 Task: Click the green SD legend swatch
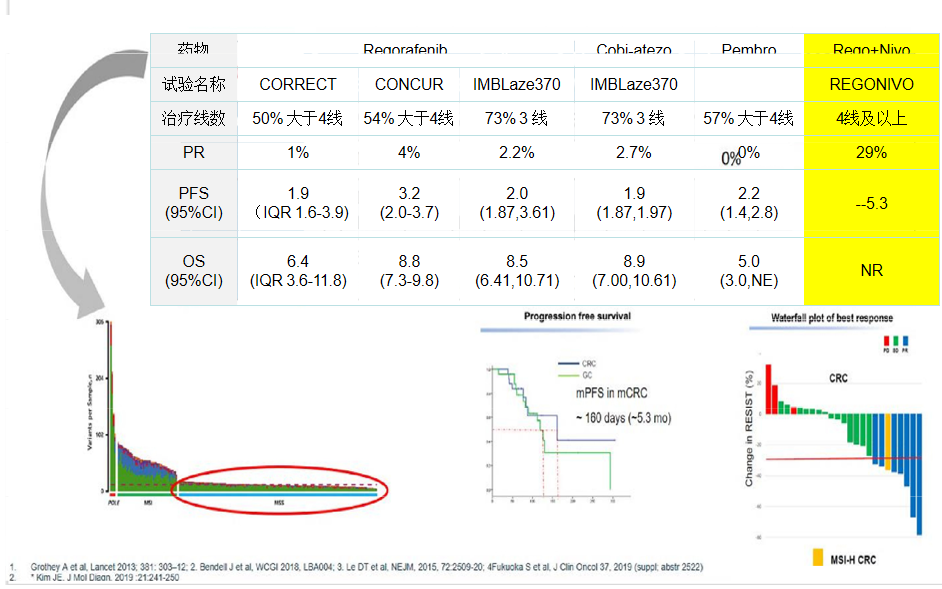click(896, 341)
